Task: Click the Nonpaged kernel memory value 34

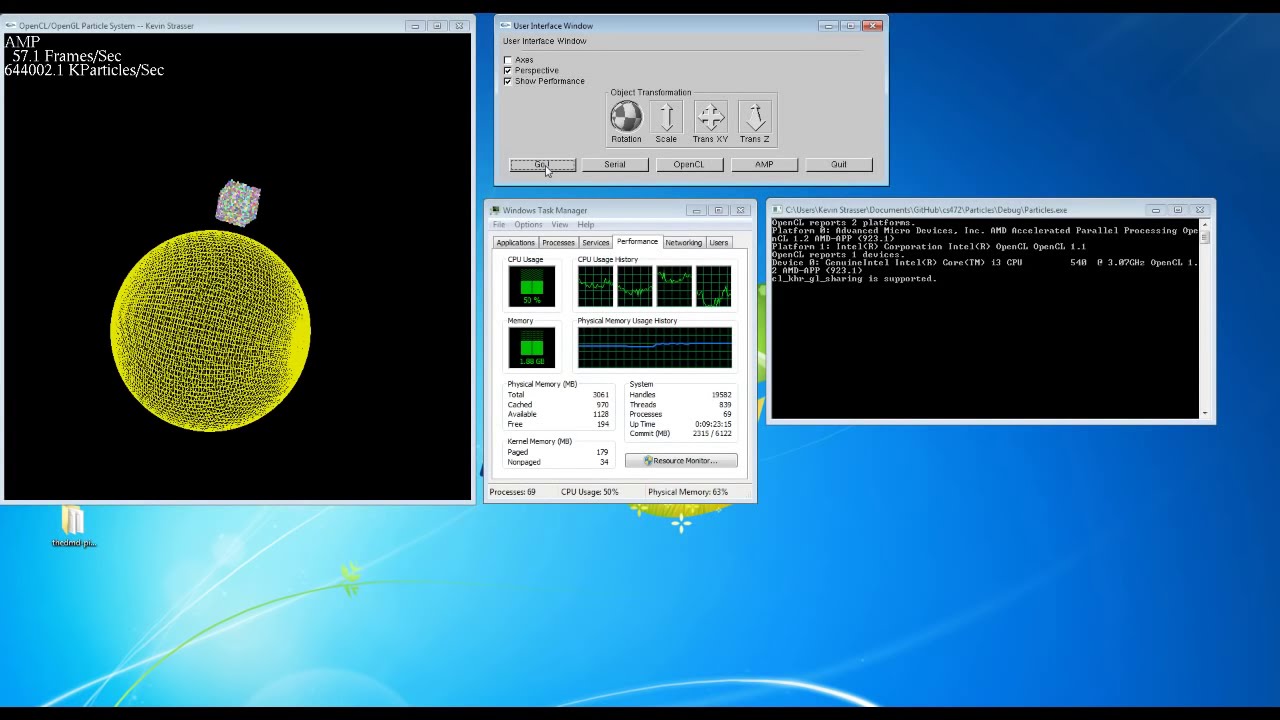Action: click(604, 462)
